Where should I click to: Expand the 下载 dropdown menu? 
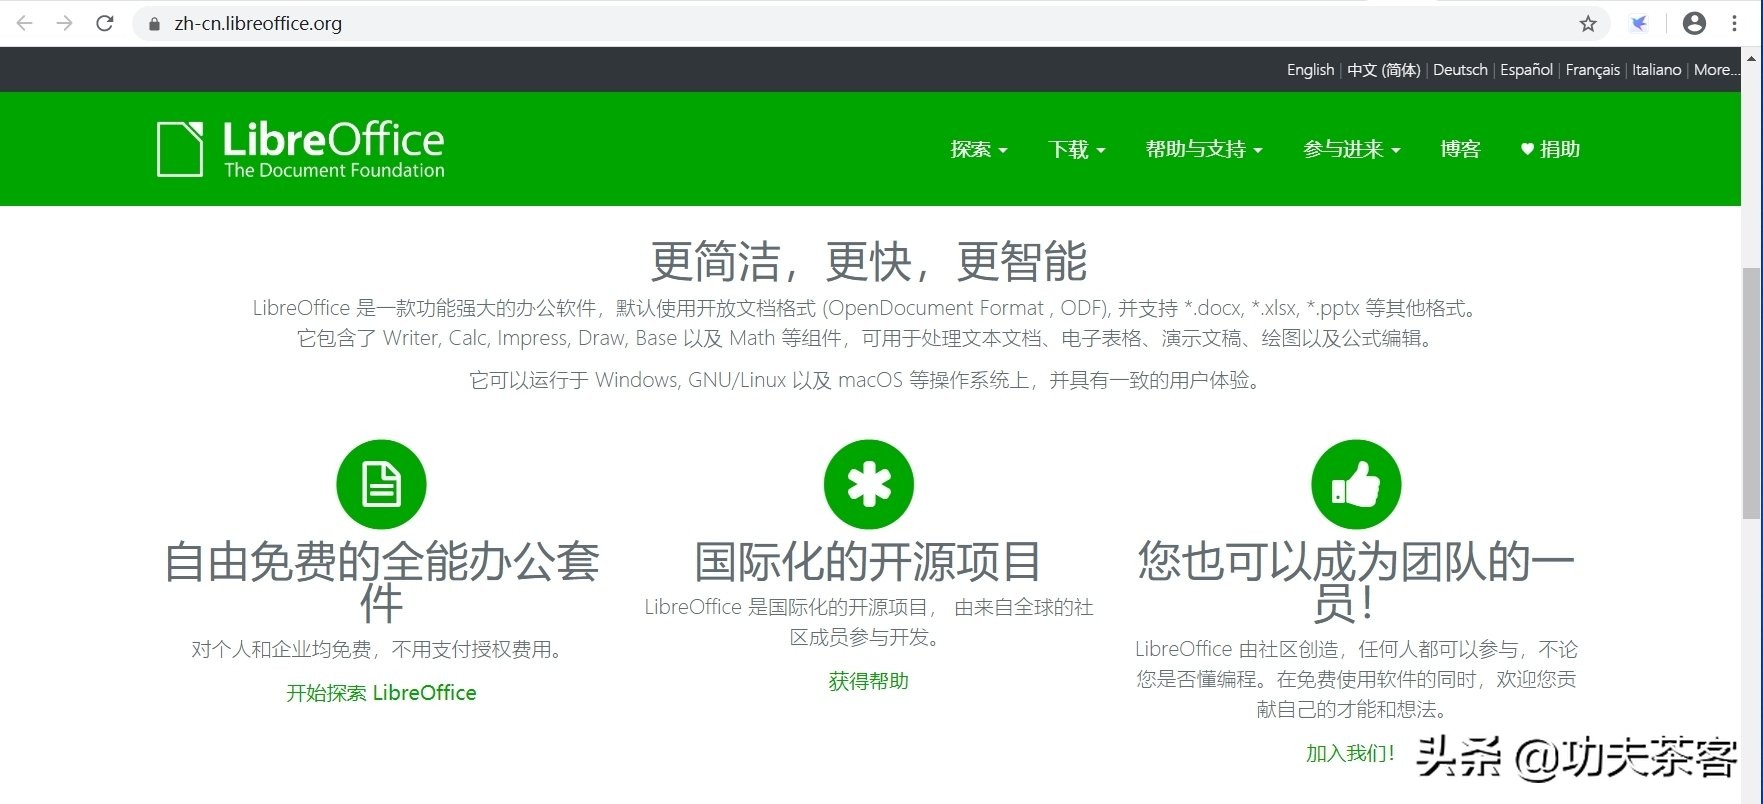pyautogui.click(x=1077, y=149)
